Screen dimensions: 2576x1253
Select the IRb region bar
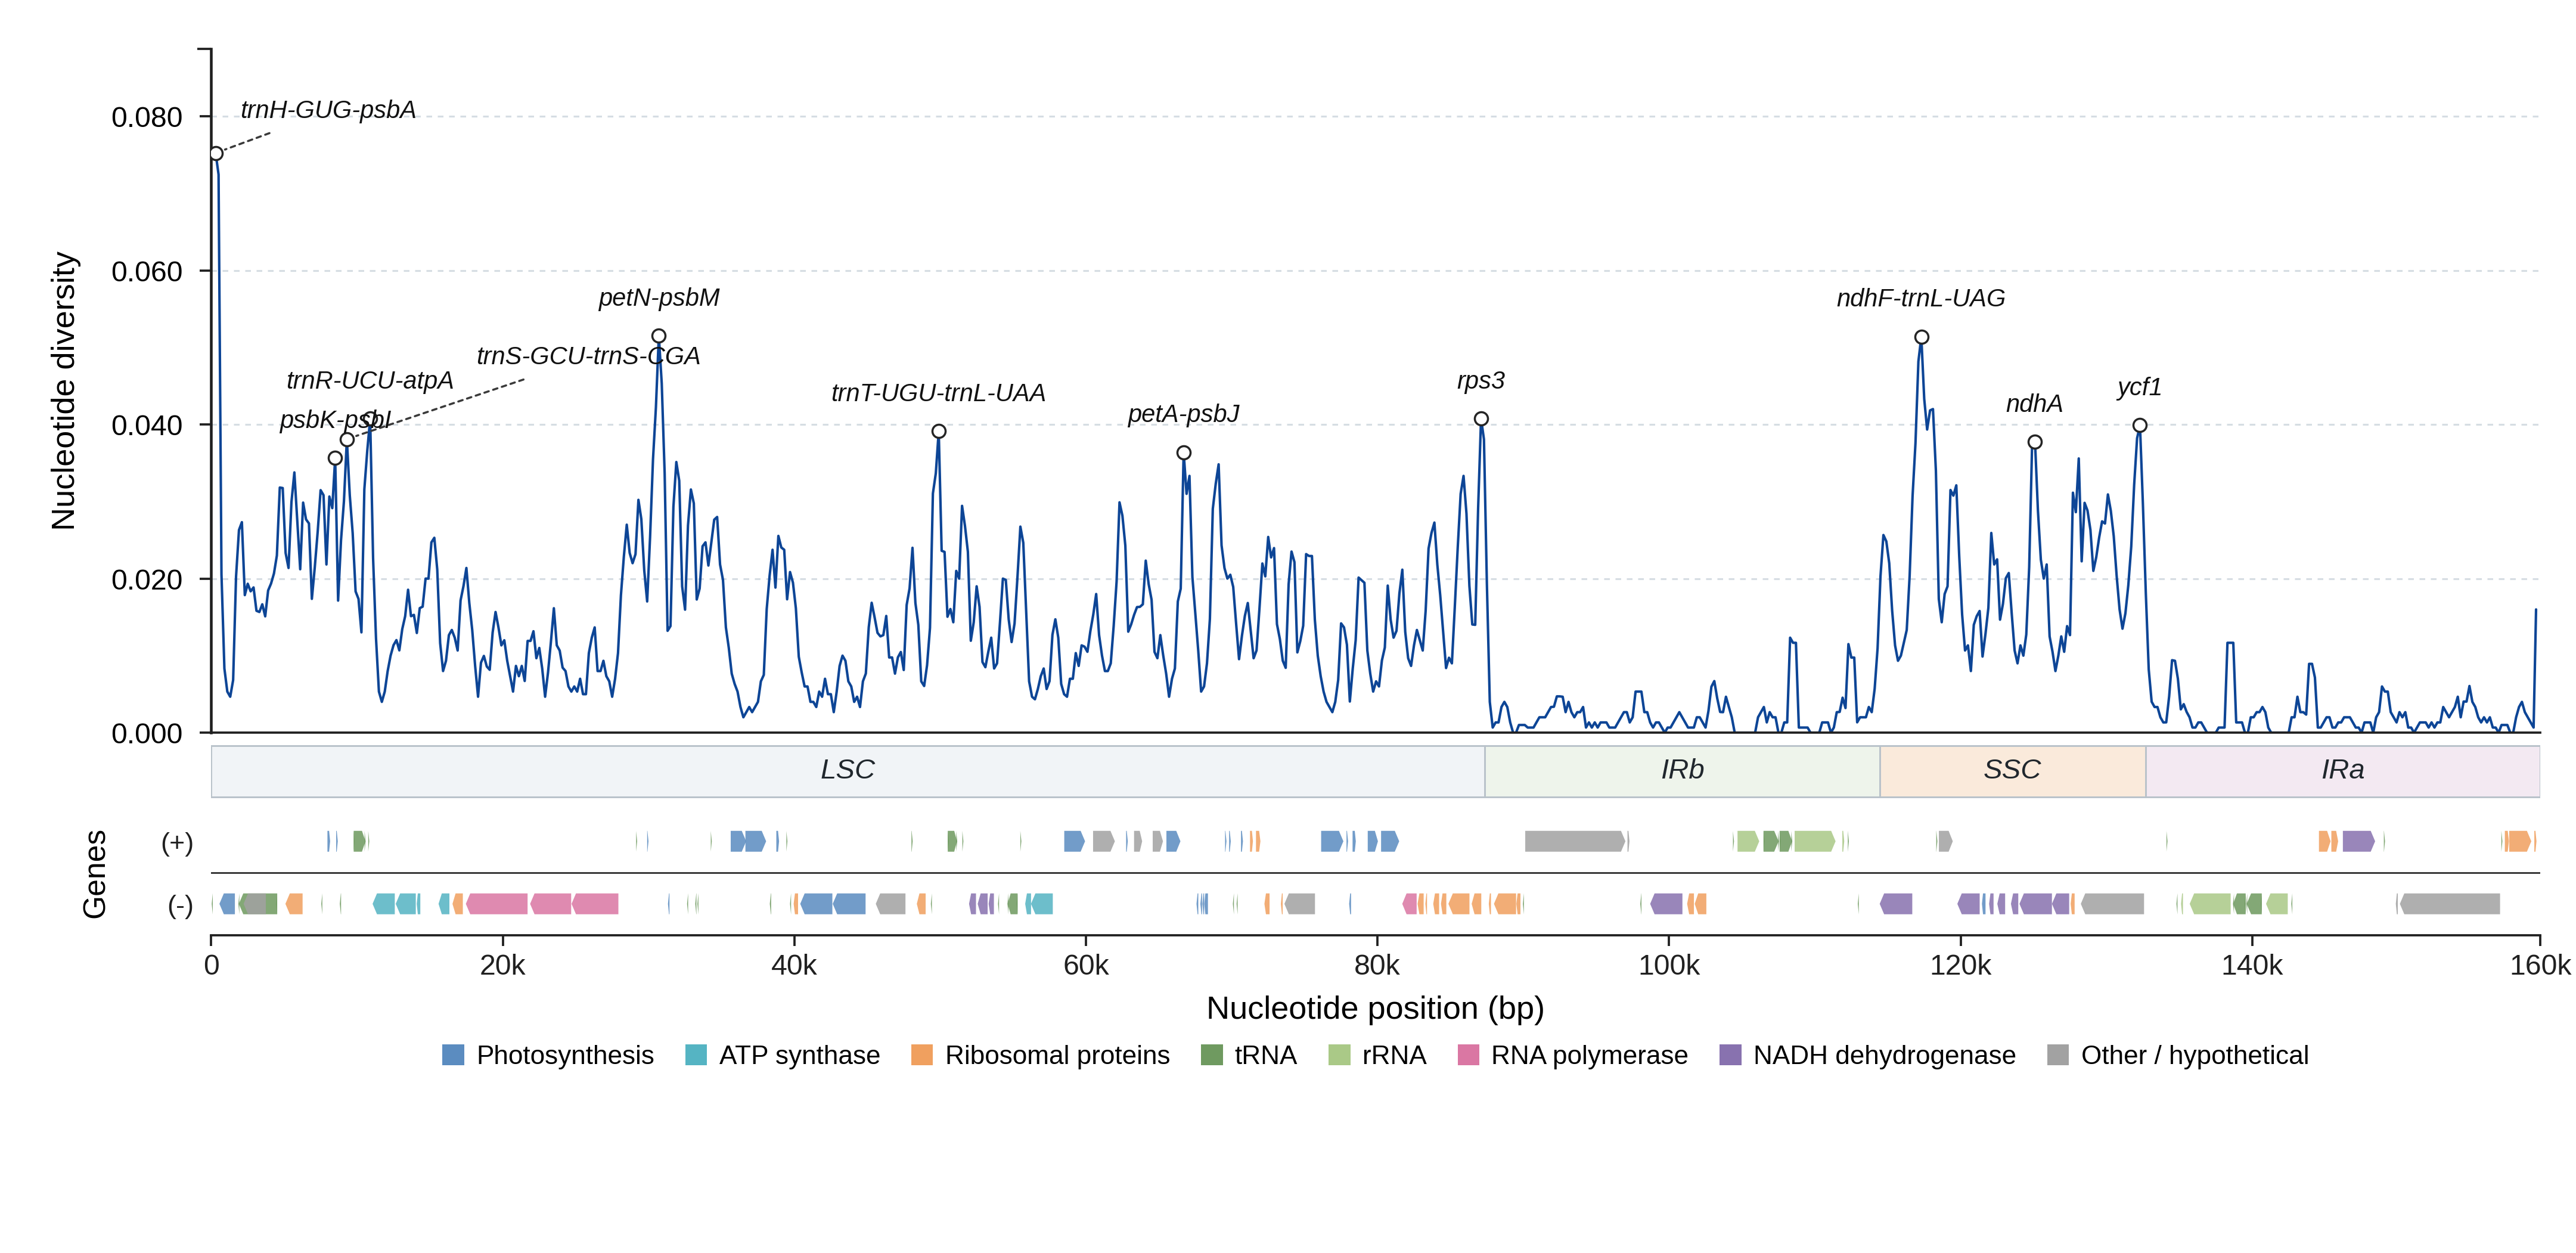click(1683, 771)
